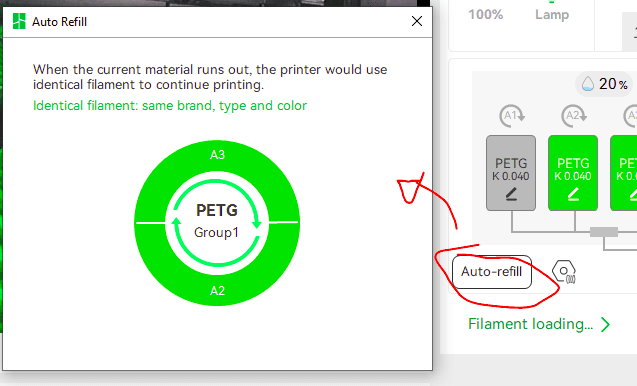Select the gray PETG filament slot
Image resolution: width=637 pixels, height=386 pixels.
511,173
